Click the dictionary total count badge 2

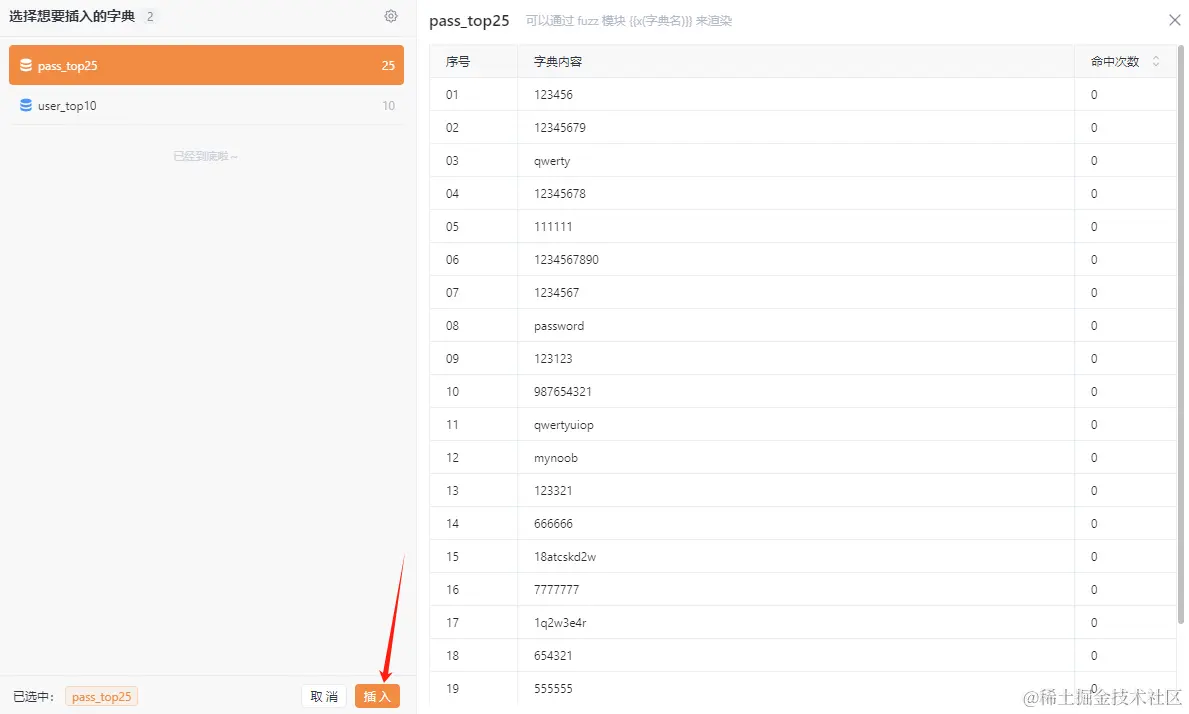[x=150, y=16]
